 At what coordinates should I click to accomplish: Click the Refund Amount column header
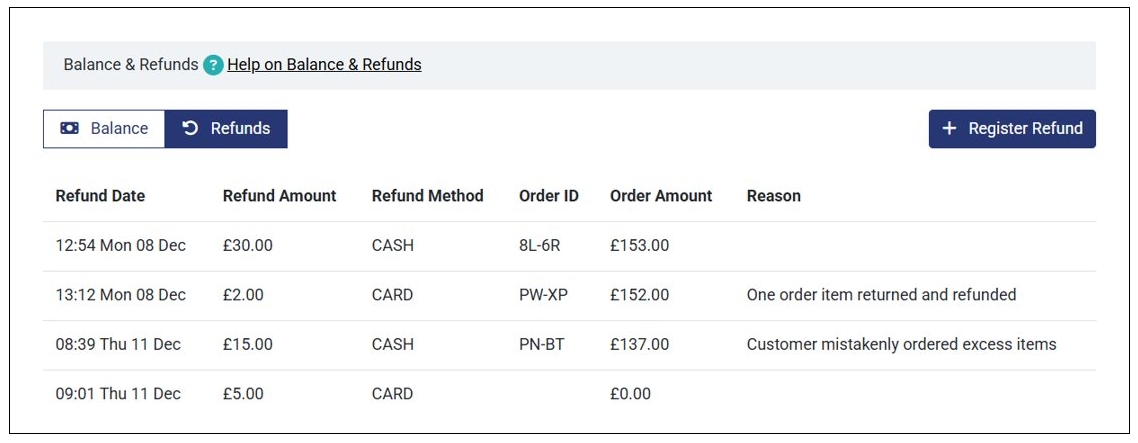click(279, 196)
